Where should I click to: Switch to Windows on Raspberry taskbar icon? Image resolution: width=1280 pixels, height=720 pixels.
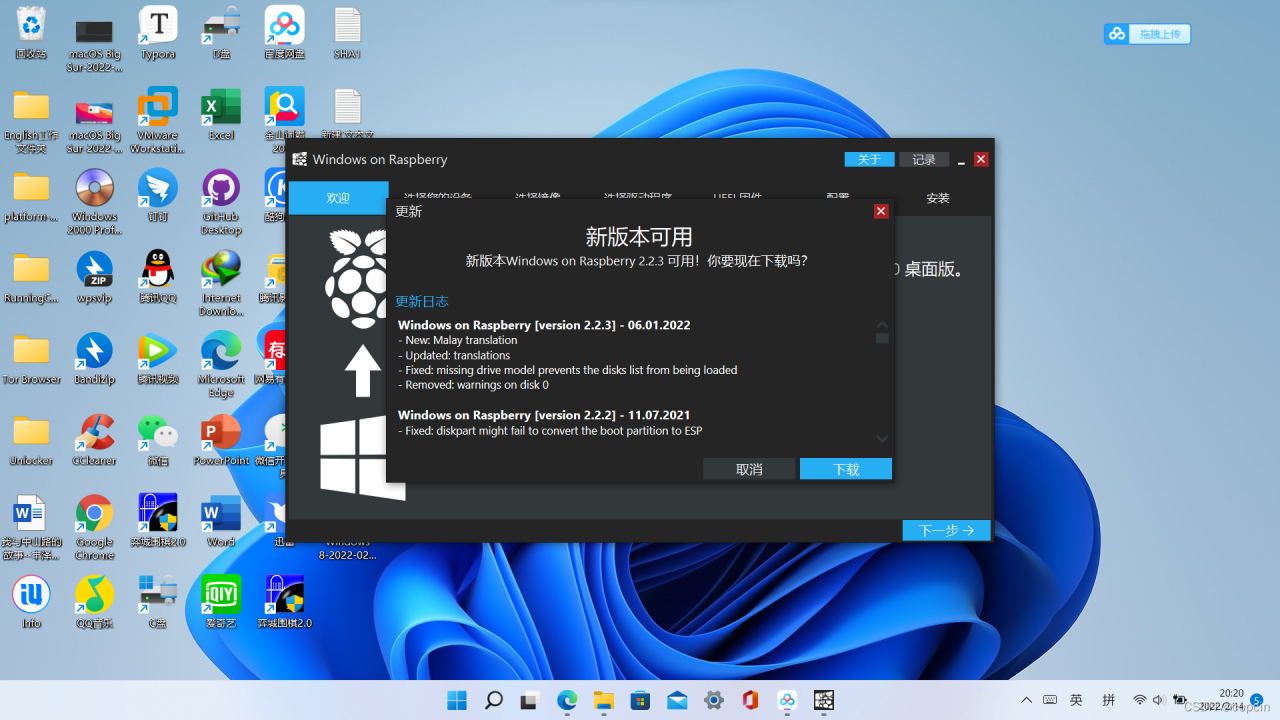[x=823, y=700]
